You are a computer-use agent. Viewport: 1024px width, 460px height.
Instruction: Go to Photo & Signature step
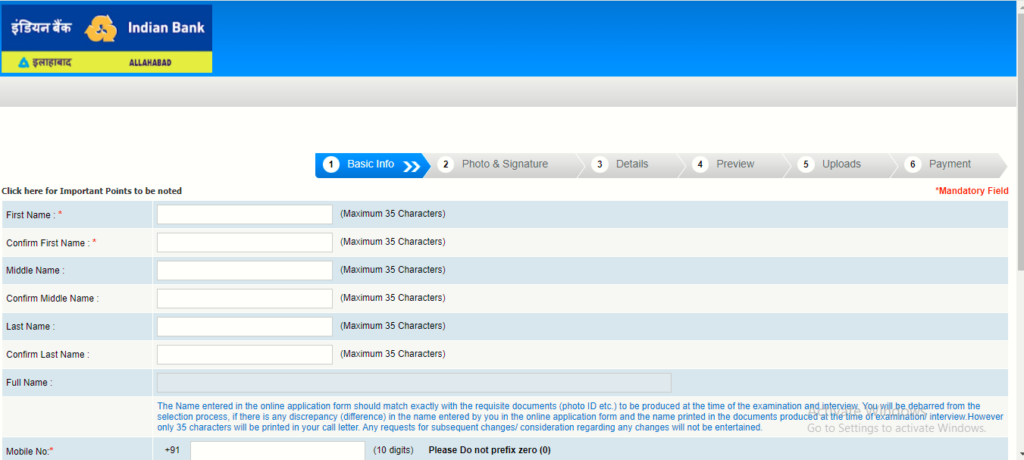504,165
